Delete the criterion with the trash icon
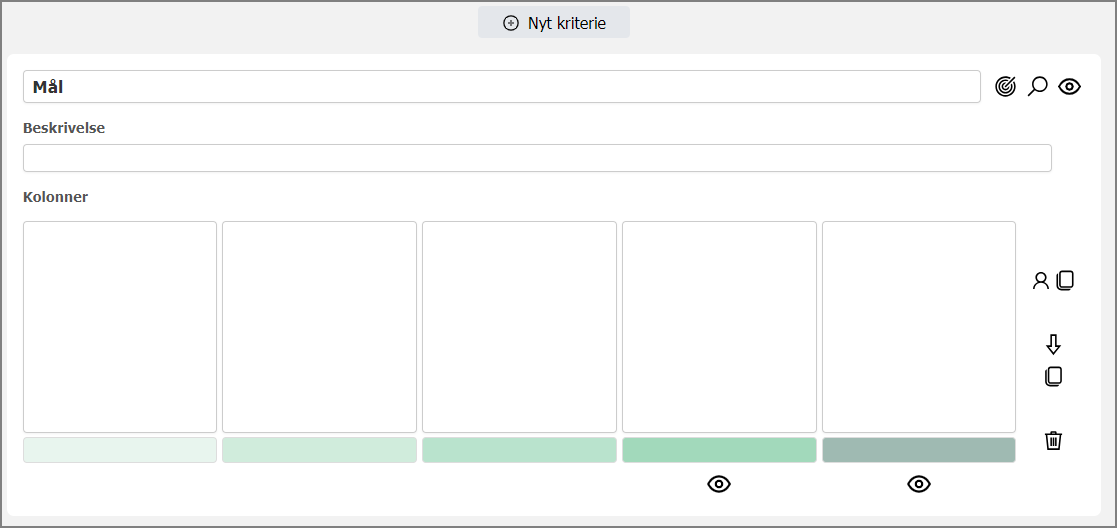This screenshot has height=528, width=1117. [1054, 440]
